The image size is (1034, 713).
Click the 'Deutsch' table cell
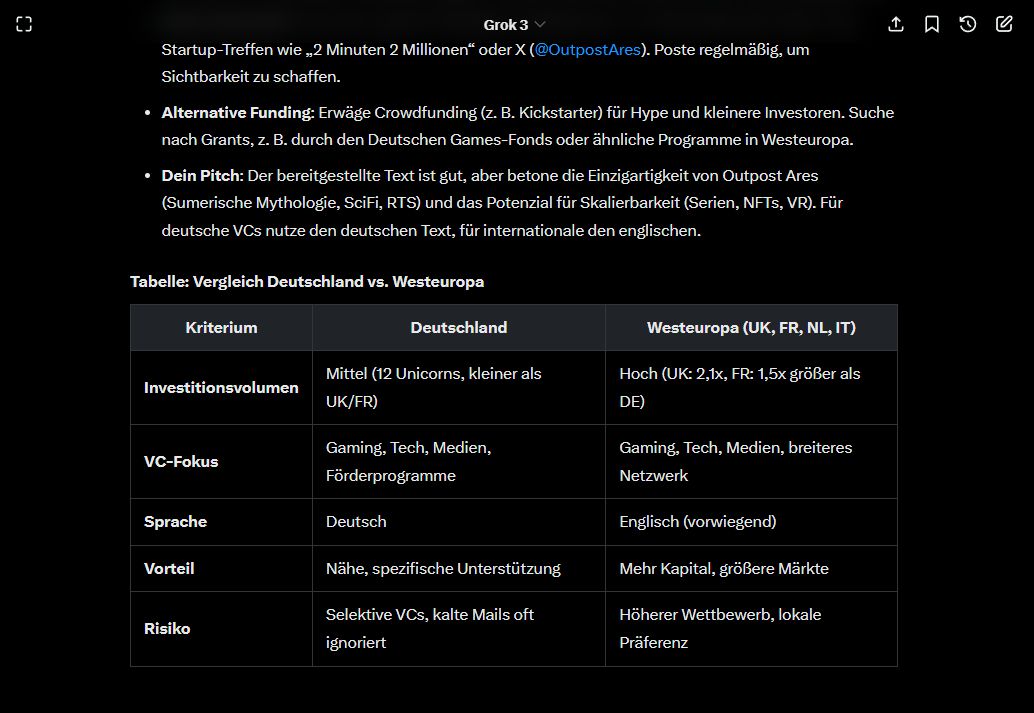coord(459,521)
